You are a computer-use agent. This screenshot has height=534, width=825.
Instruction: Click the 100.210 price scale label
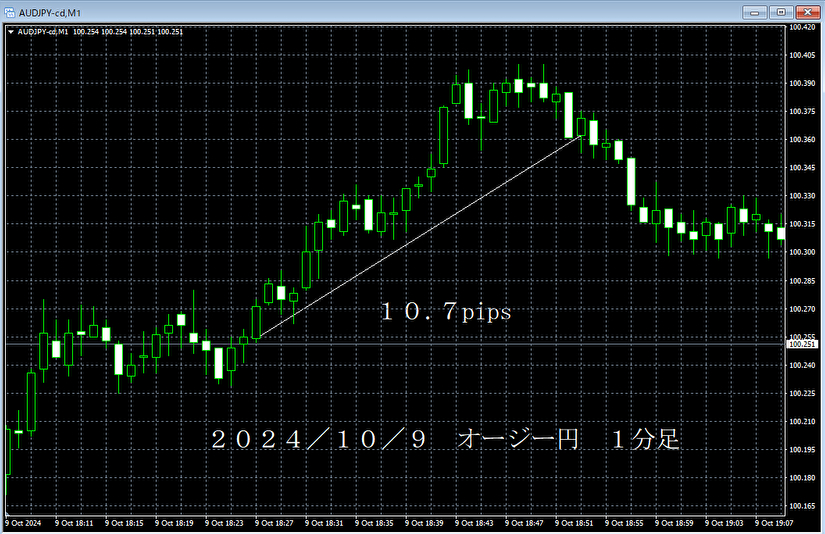[802, 421]
